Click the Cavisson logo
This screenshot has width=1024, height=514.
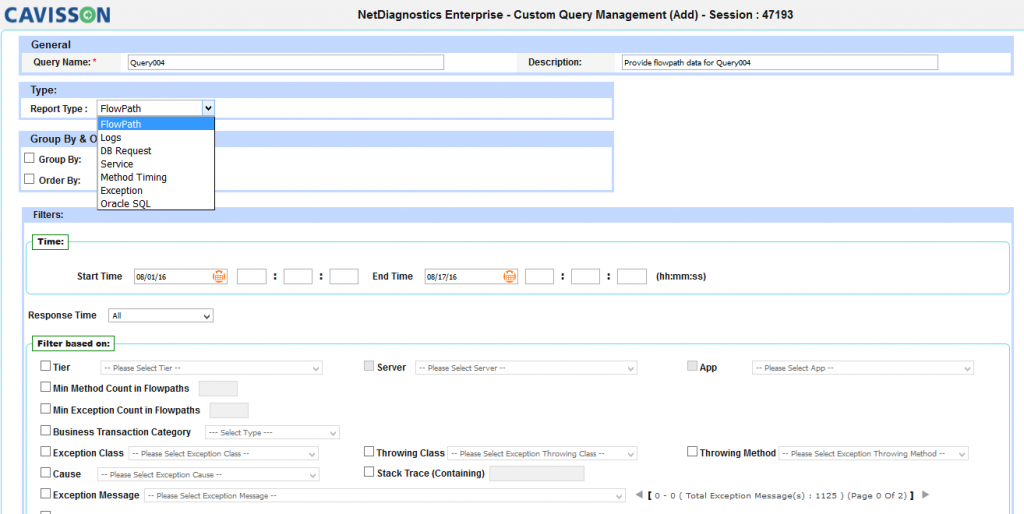click(x=57, y=14)
